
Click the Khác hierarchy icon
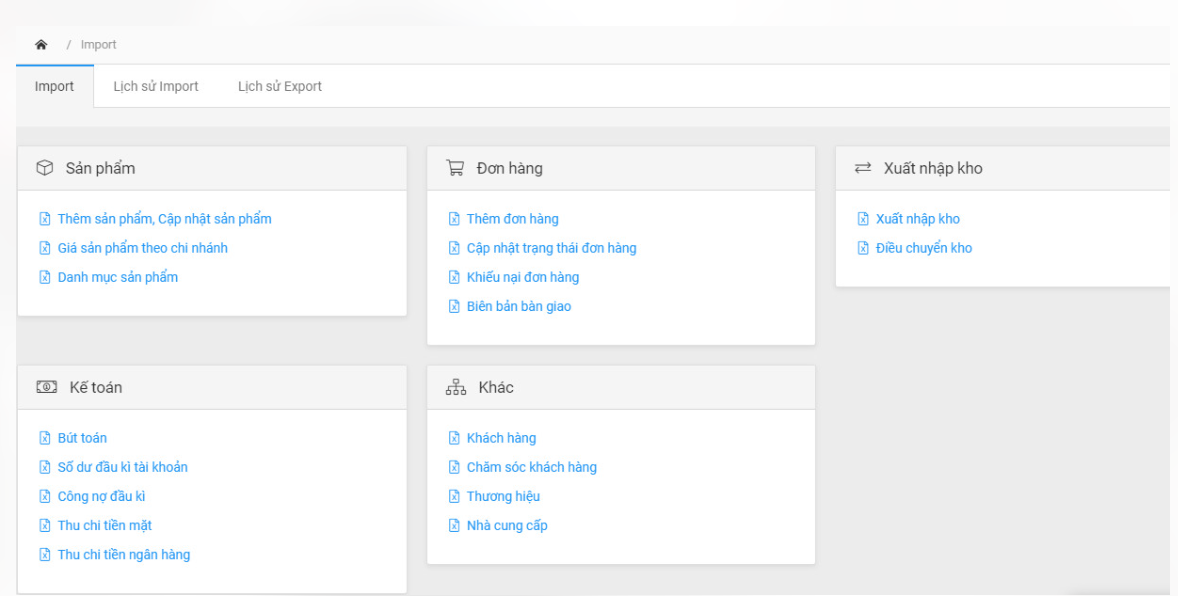(456, 387)
